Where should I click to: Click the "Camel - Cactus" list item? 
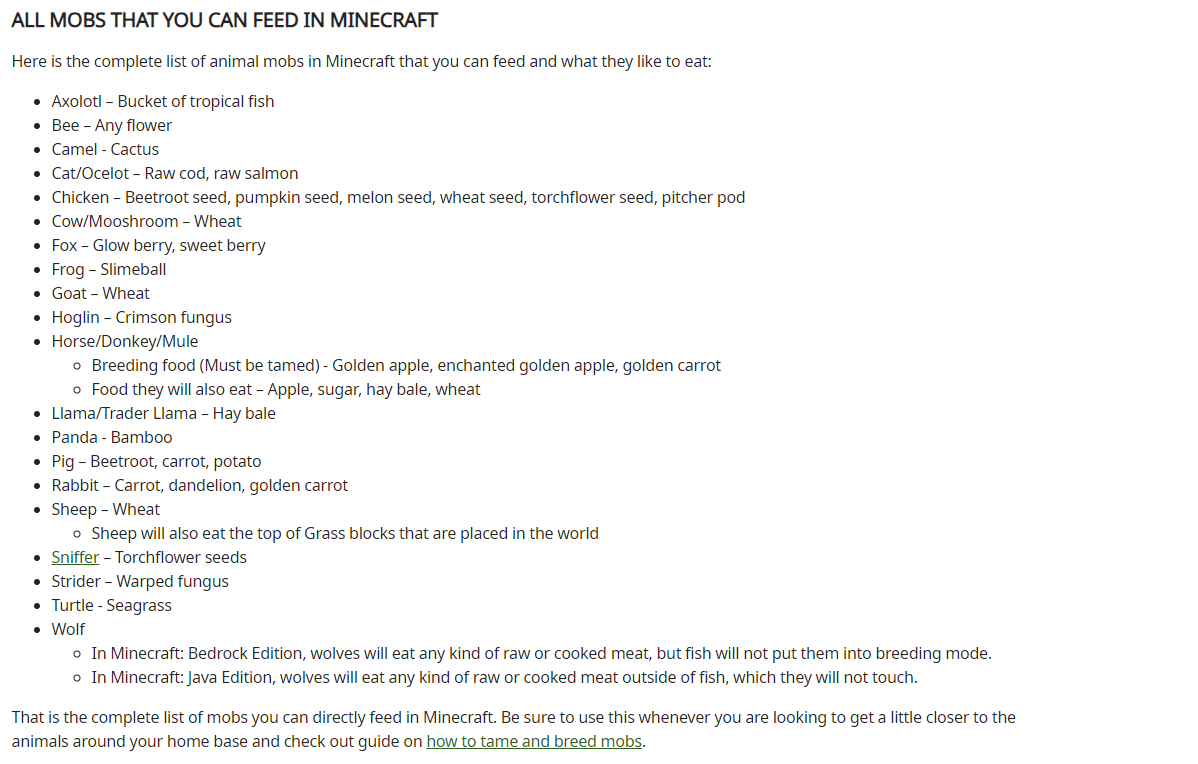coord(105,150)
